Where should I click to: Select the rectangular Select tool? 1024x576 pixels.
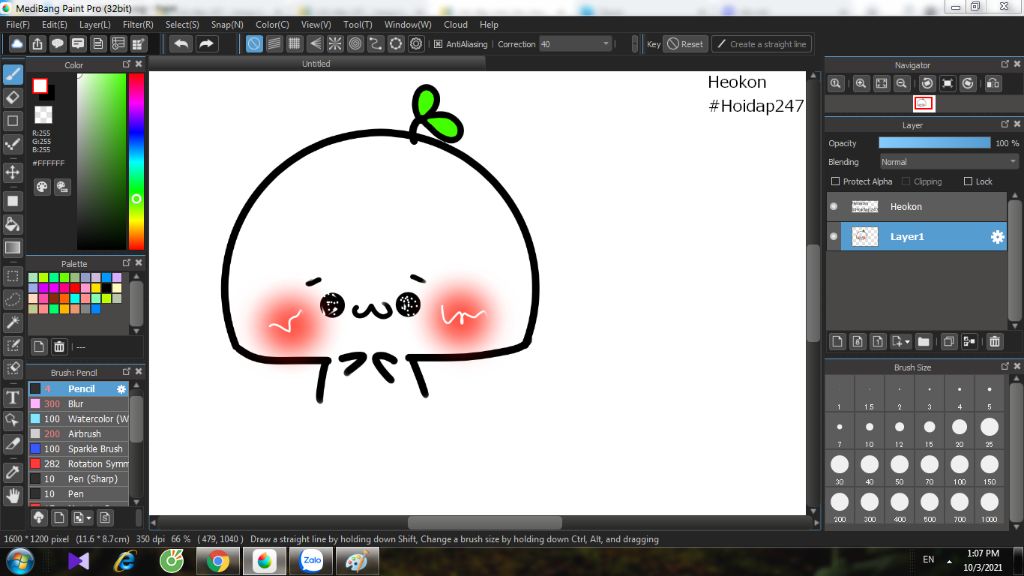pyautogui.click(x=12, y=276)
